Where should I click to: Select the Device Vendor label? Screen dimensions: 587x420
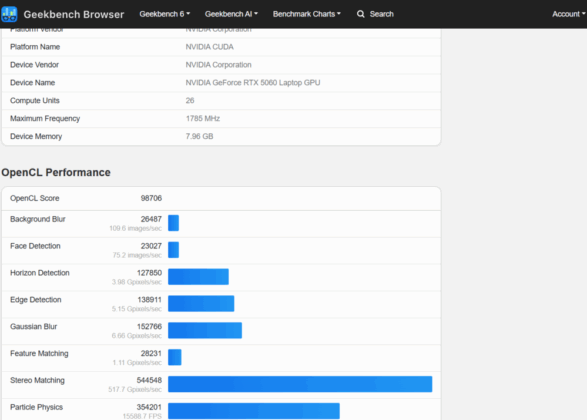coord(34,65)
